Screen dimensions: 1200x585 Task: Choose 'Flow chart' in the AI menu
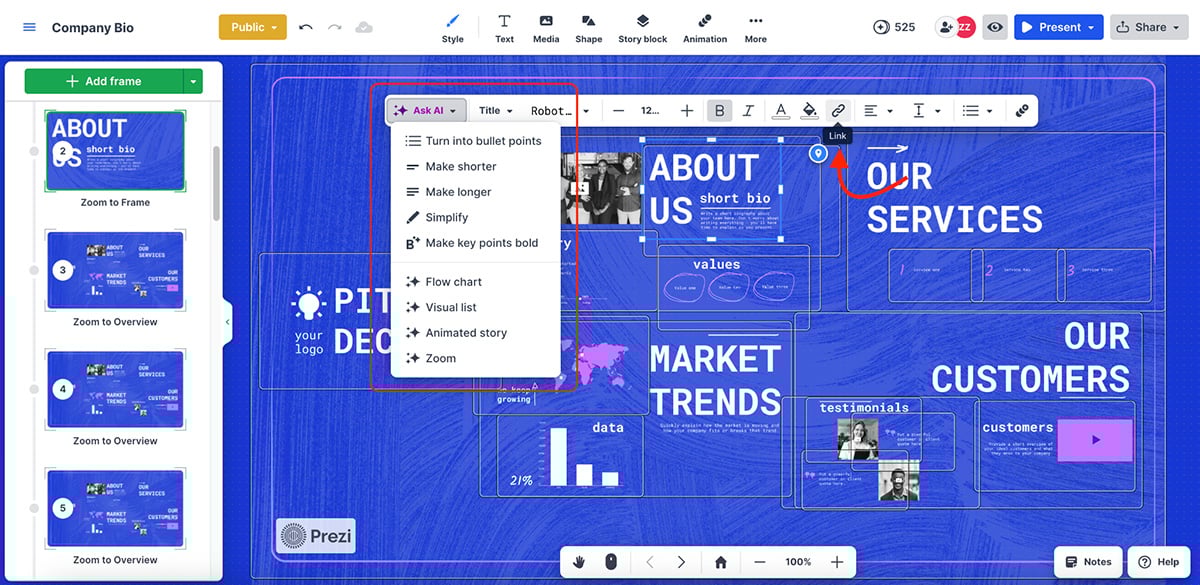click(455, 281)
